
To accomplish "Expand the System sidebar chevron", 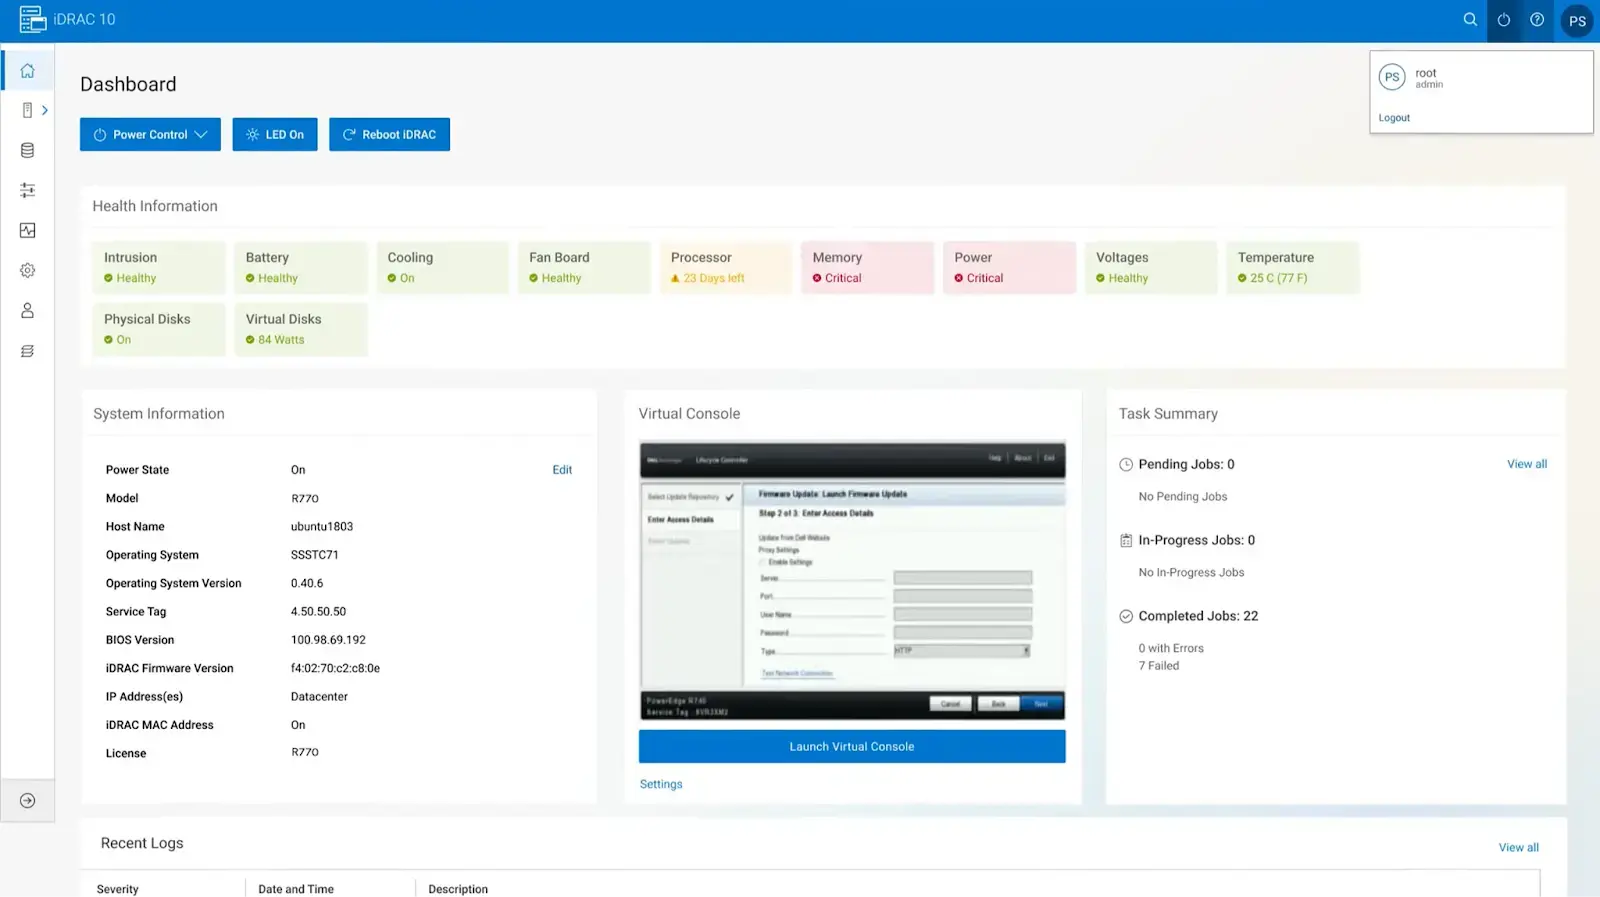I will (x=45, y=110).
